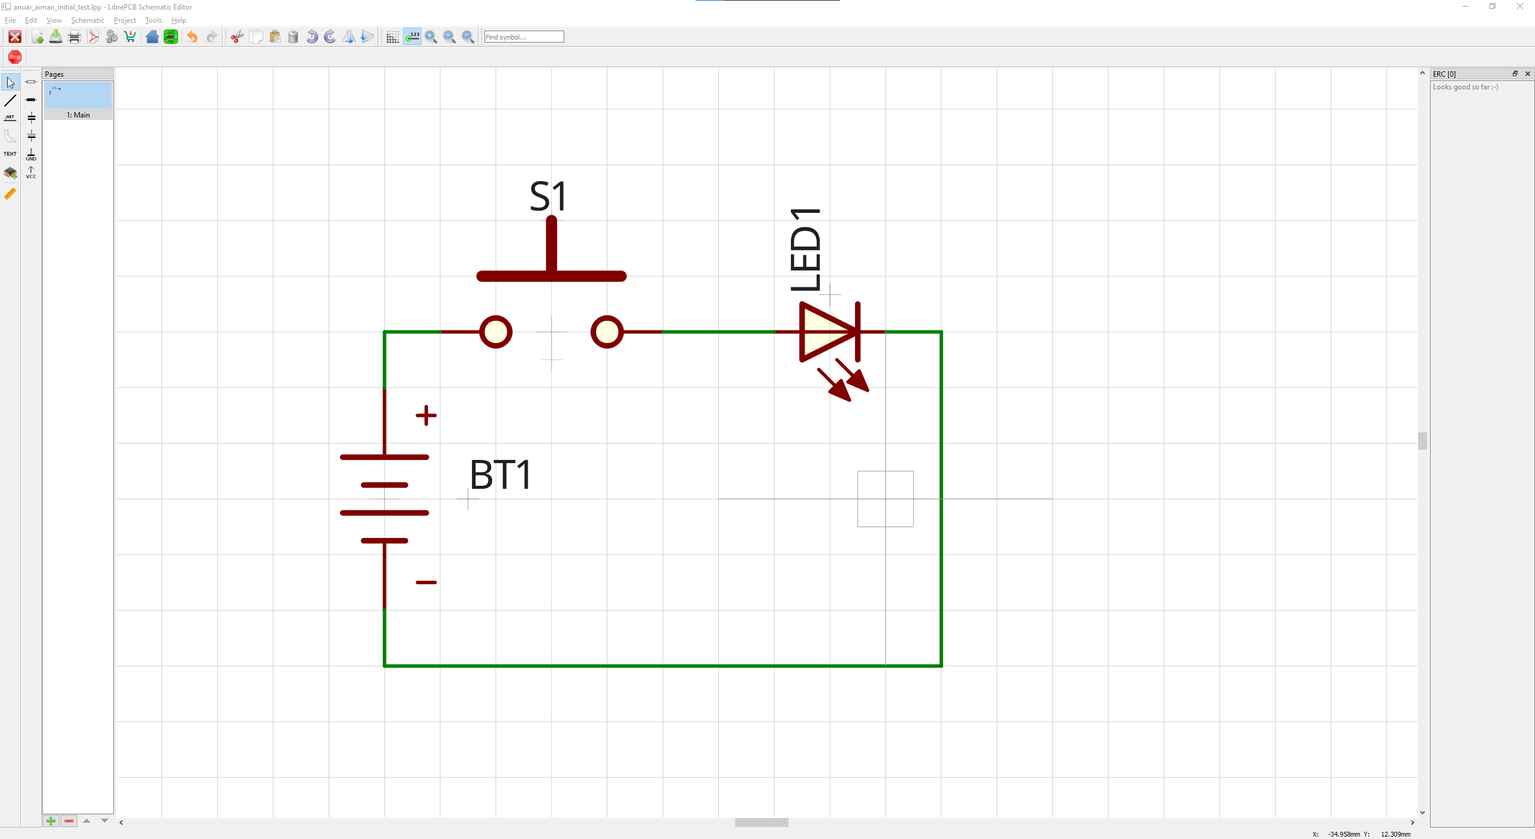The width and height of the screenshot is (1535, 839).
Task: Click the 'Looks good so far' ERC message
Action: pos(1465,87)
